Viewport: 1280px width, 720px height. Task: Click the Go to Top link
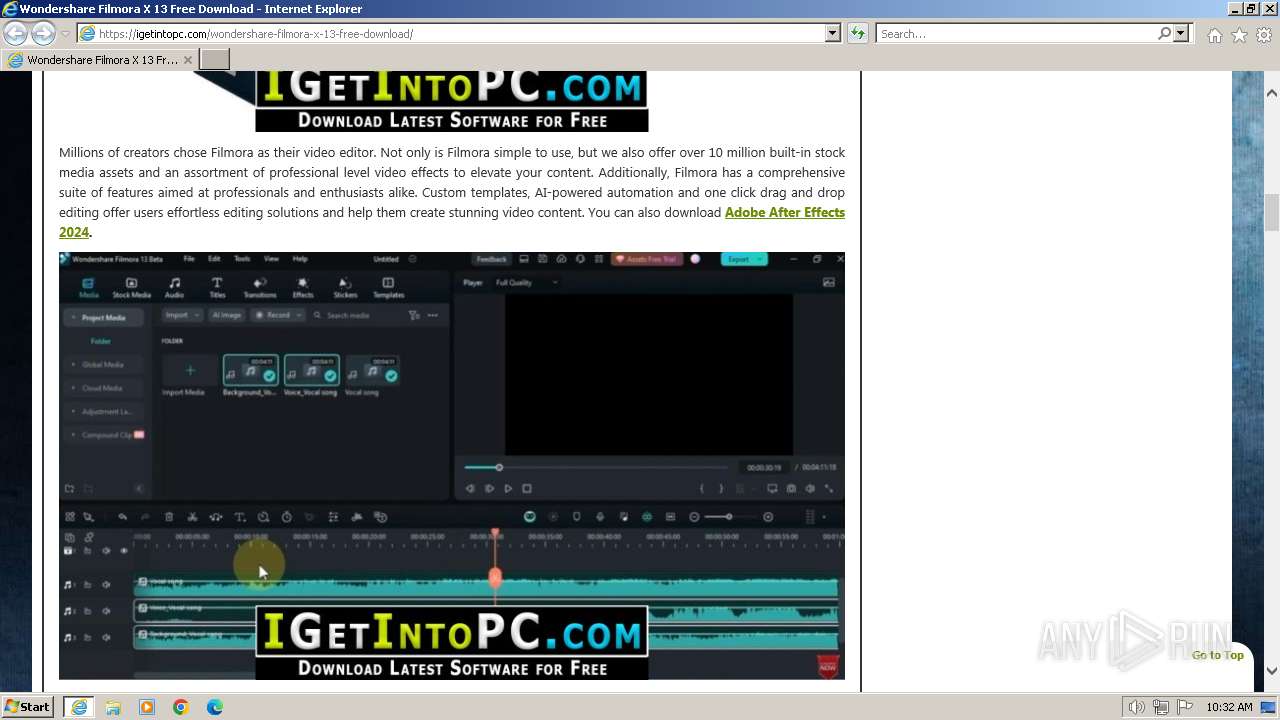(1217, 655)
